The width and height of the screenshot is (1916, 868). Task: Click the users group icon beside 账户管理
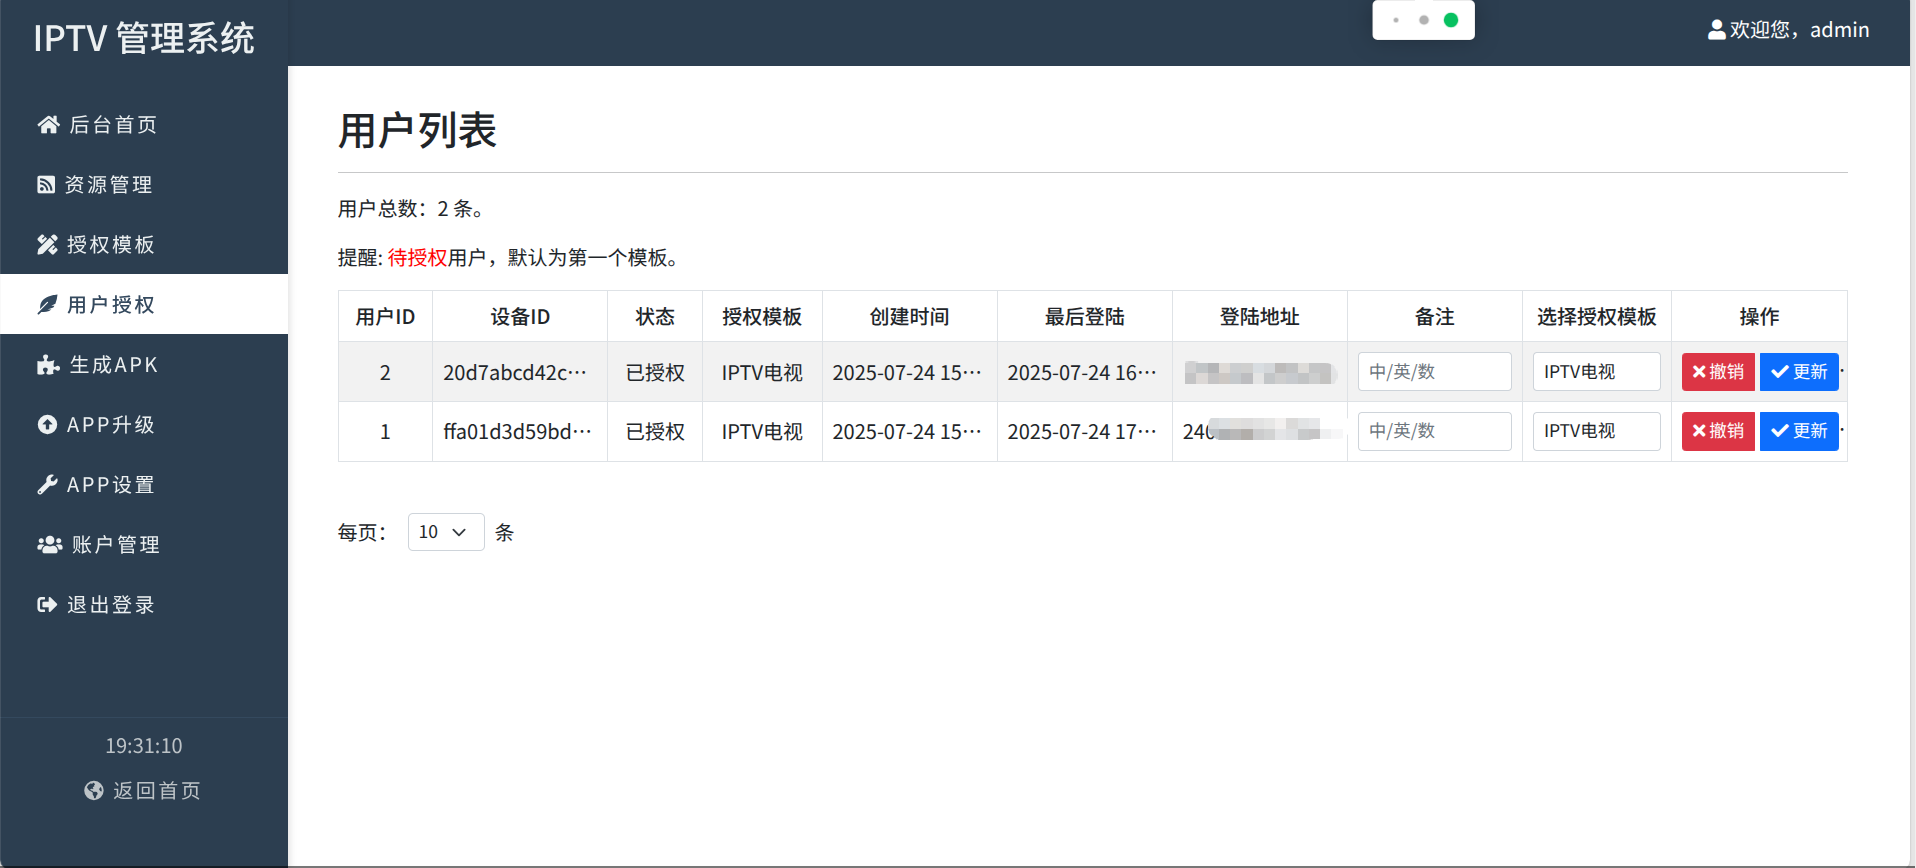(x=50, y=544)
